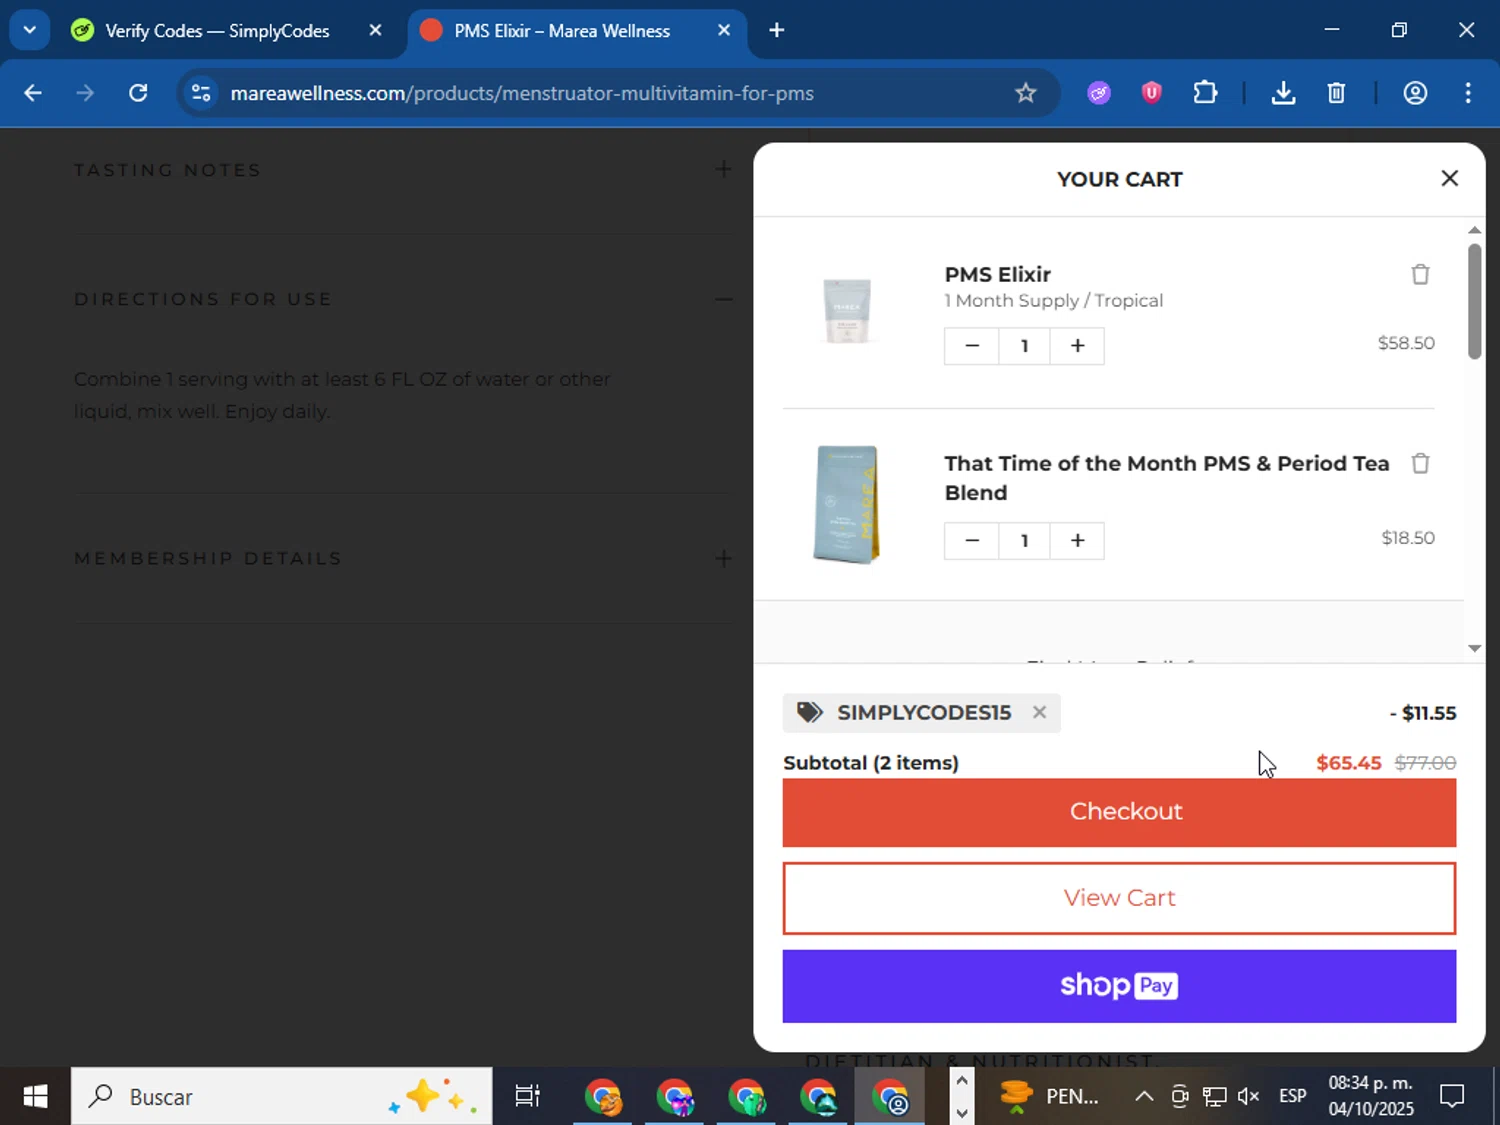Open the browser profile menu
Viewport: 1500px width, 1125px height.
point(1415,93)
